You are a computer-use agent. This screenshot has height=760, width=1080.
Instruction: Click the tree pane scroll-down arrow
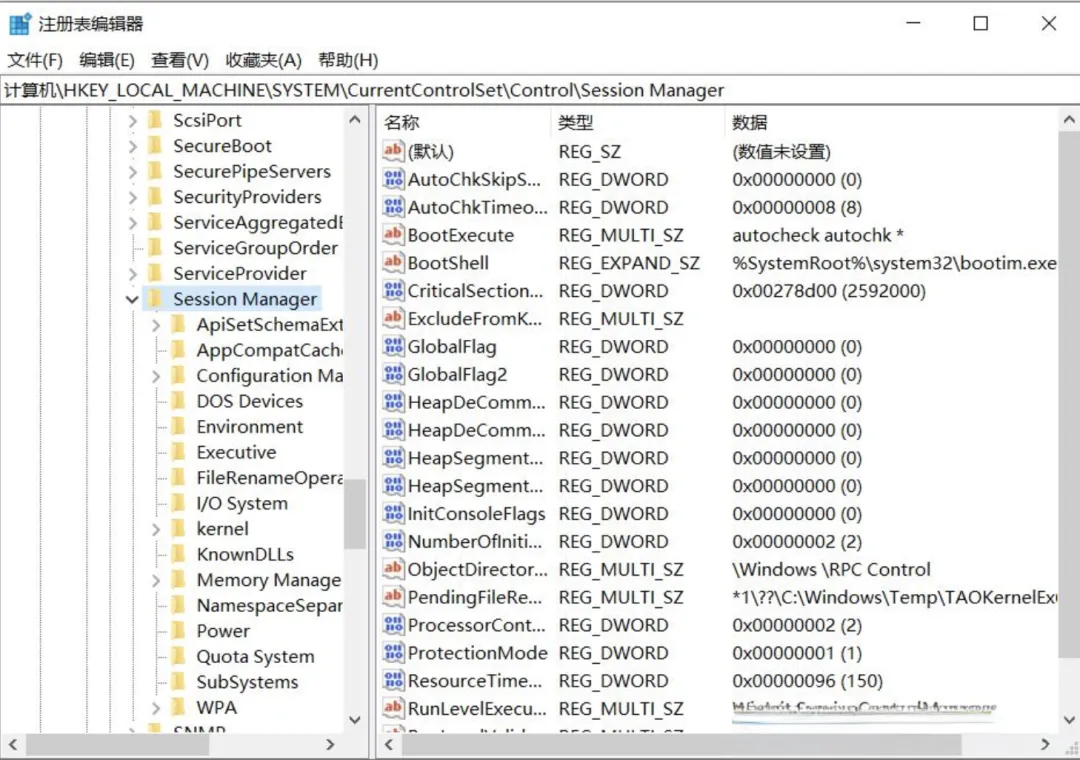click(355, 720)
